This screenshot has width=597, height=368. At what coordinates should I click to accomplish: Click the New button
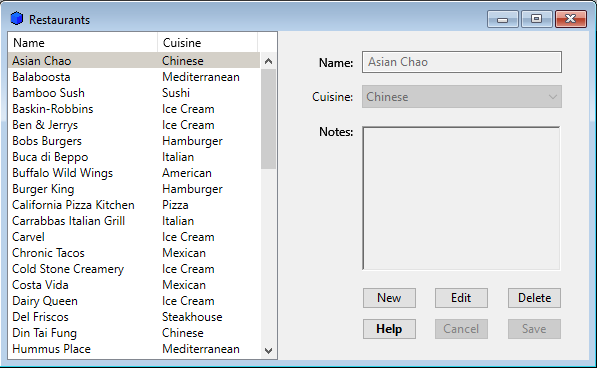(x=389, y=298)
